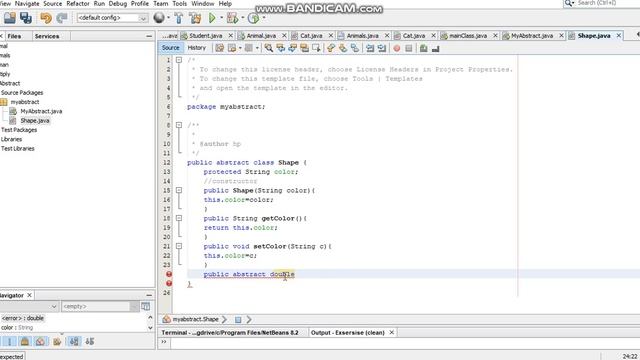Viewport: 640px width, 360px height.
Task: Click the globe browser icon in toolbar
Action: 159,18
